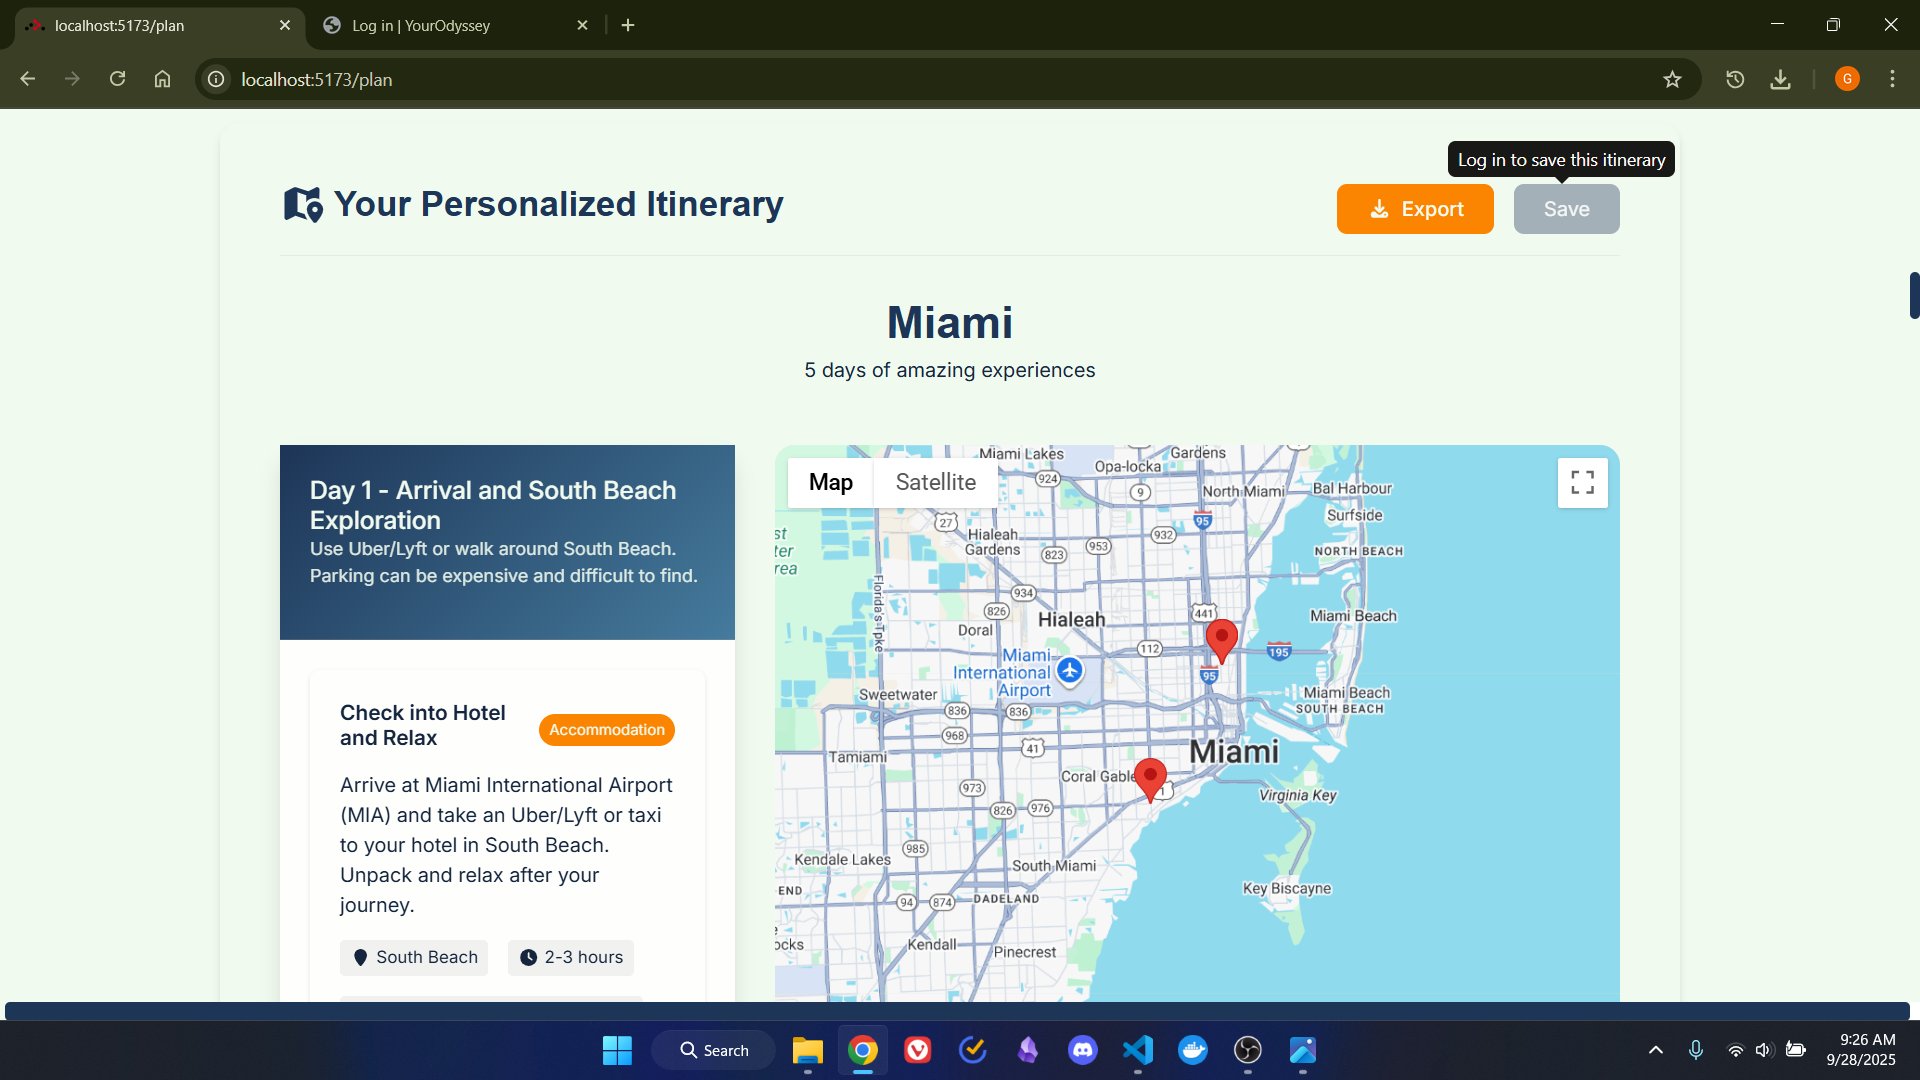Bookmark this page with the star icon
The image size is (1920, 1080).
(1672, 80)
